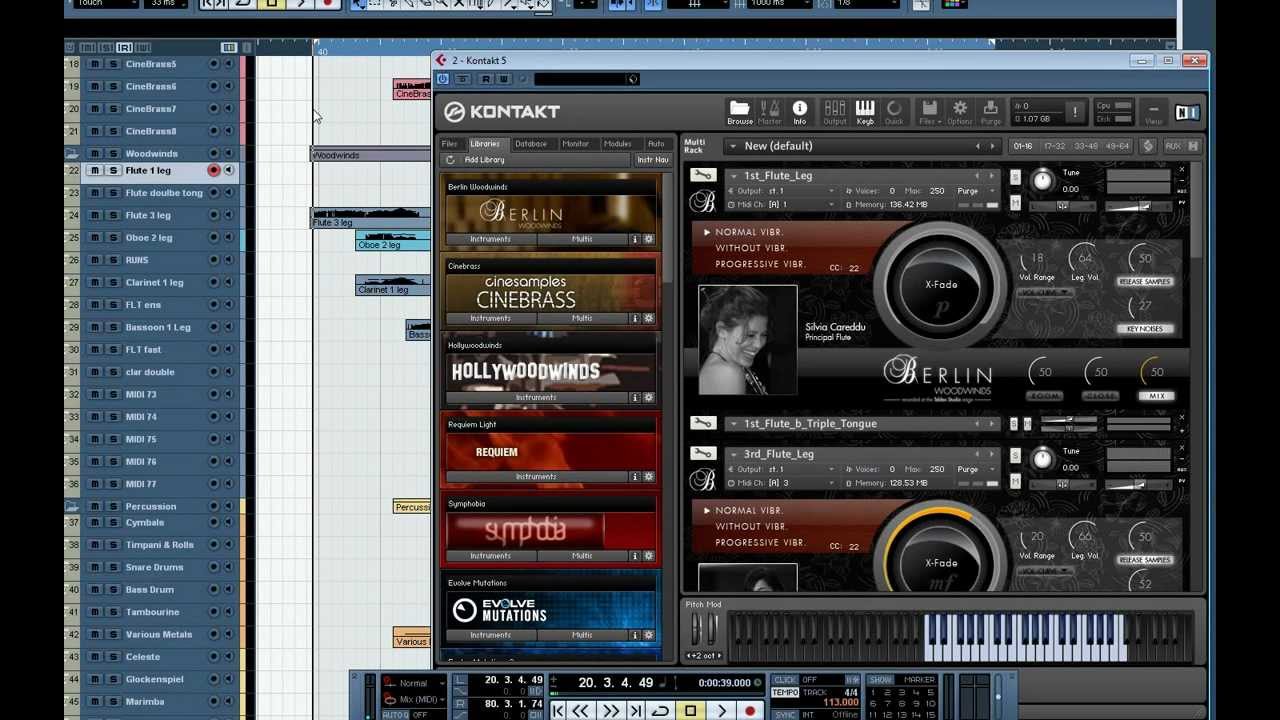The height and width of the screenshot is (720, 1280).
Task: Solo the Flute 1 leg track
Action: (x=113, y=171)
